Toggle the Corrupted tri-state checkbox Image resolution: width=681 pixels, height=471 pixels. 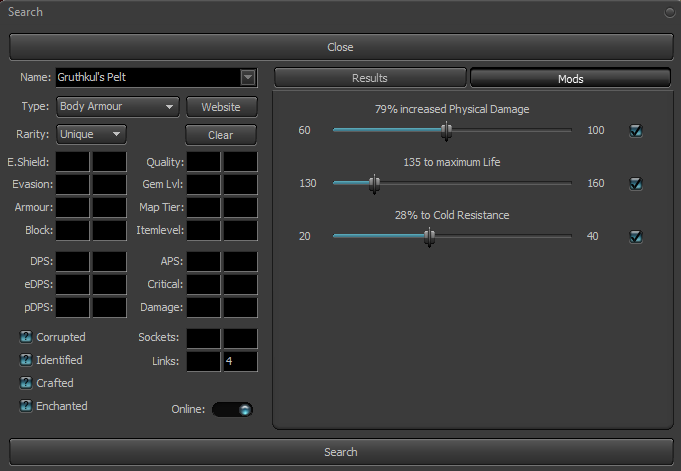point(26,337)
